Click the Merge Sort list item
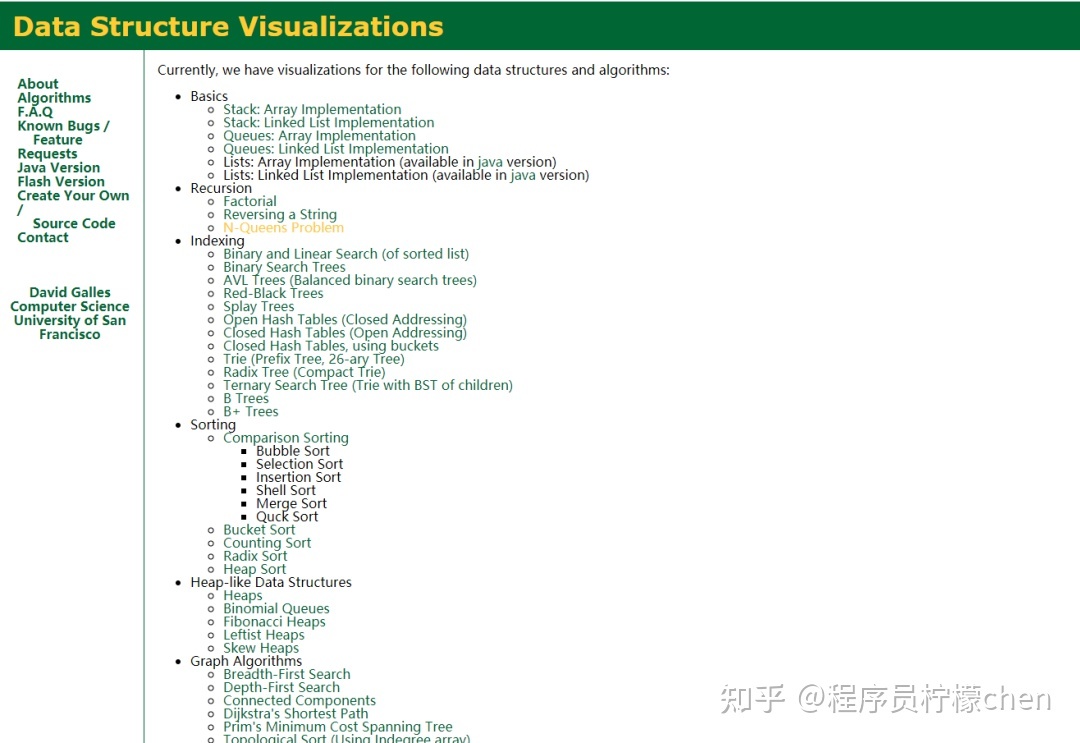Image resolution: width=1080 pixels, height=743 pixels. (x=291, y=503)
